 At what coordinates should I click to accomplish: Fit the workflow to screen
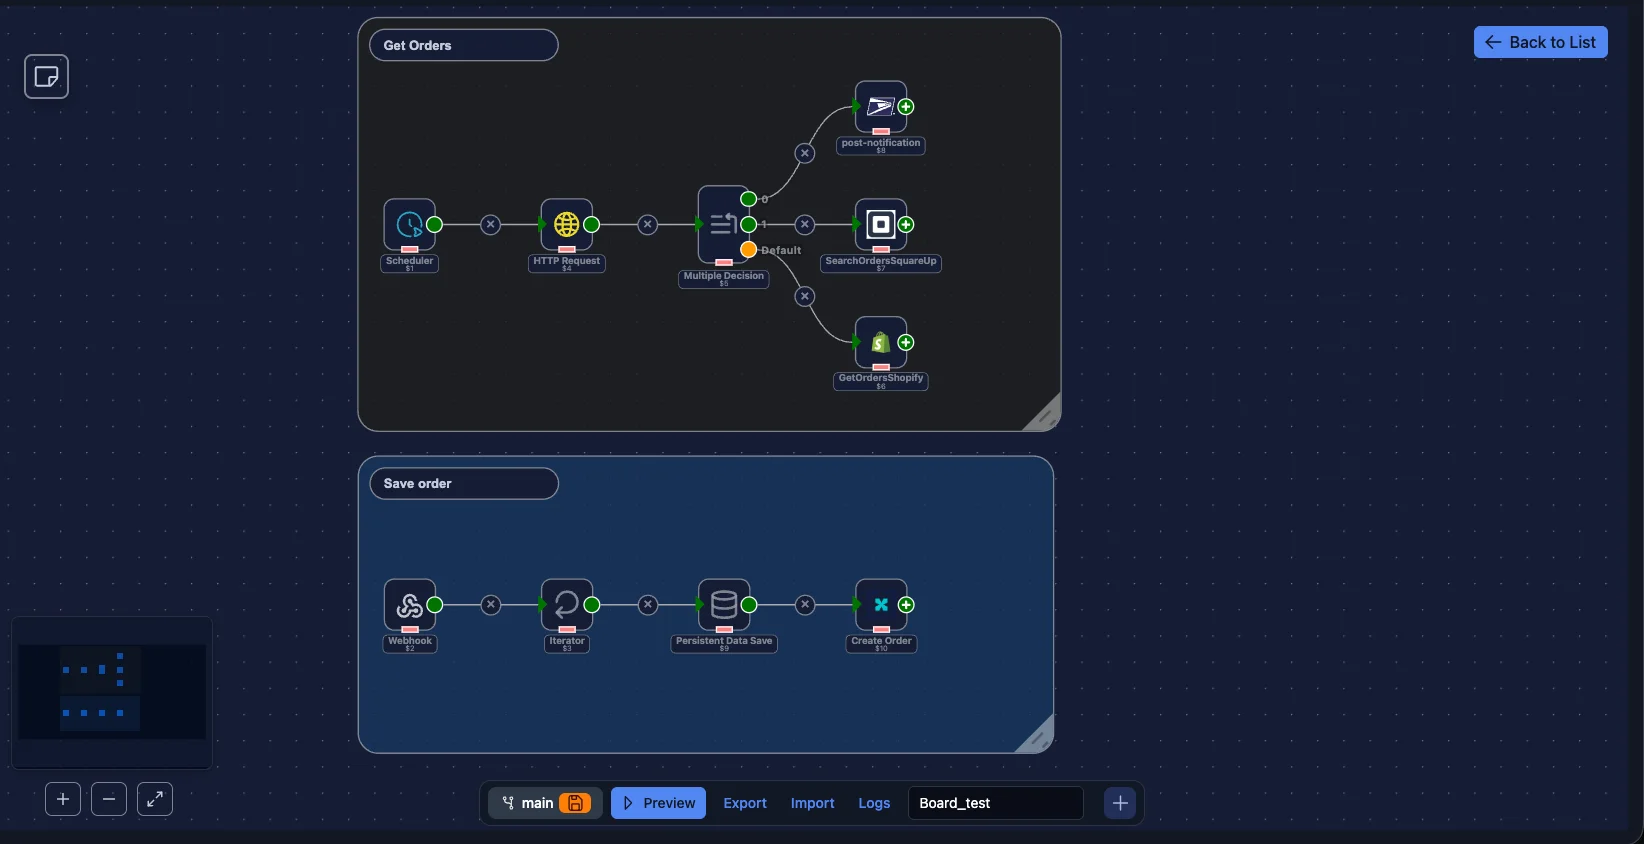pyautogui.click(x=155, y=799)
